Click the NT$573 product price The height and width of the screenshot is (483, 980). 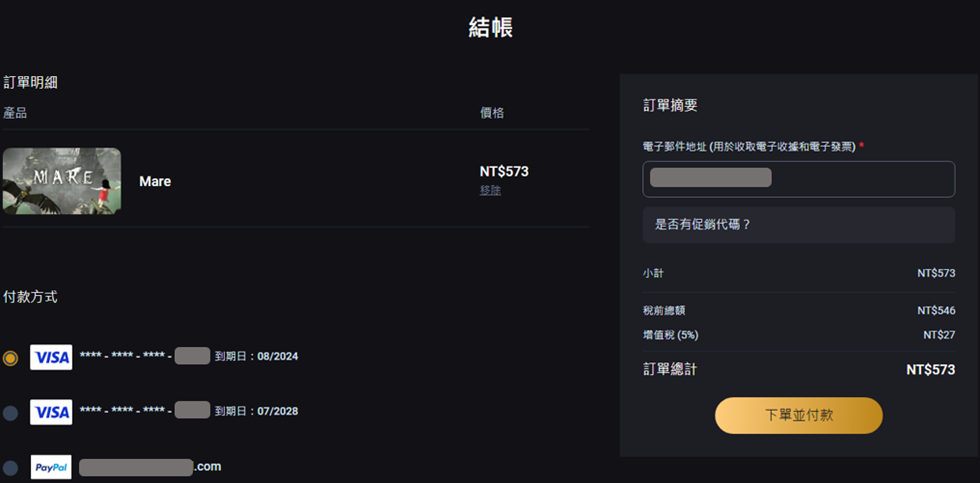[x=504, y=172]
